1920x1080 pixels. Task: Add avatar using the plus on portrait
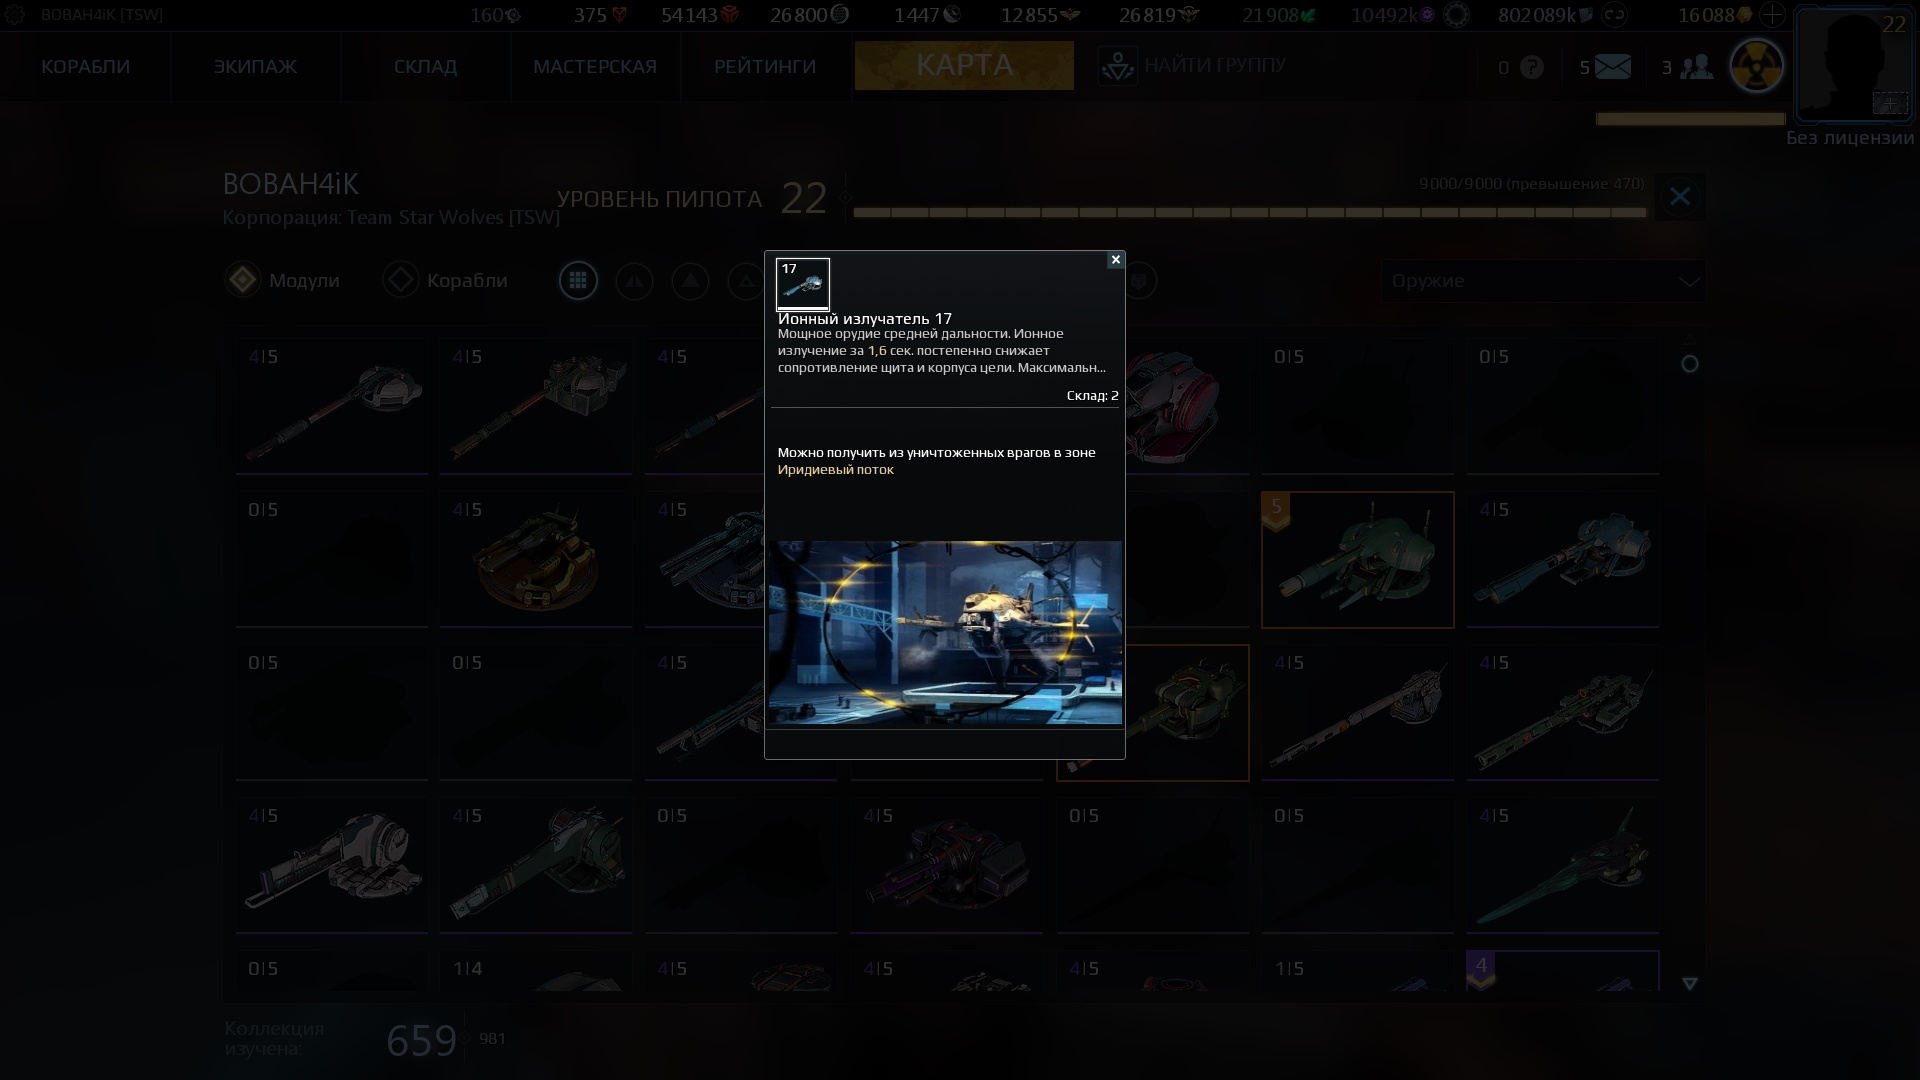(1889, 102)
